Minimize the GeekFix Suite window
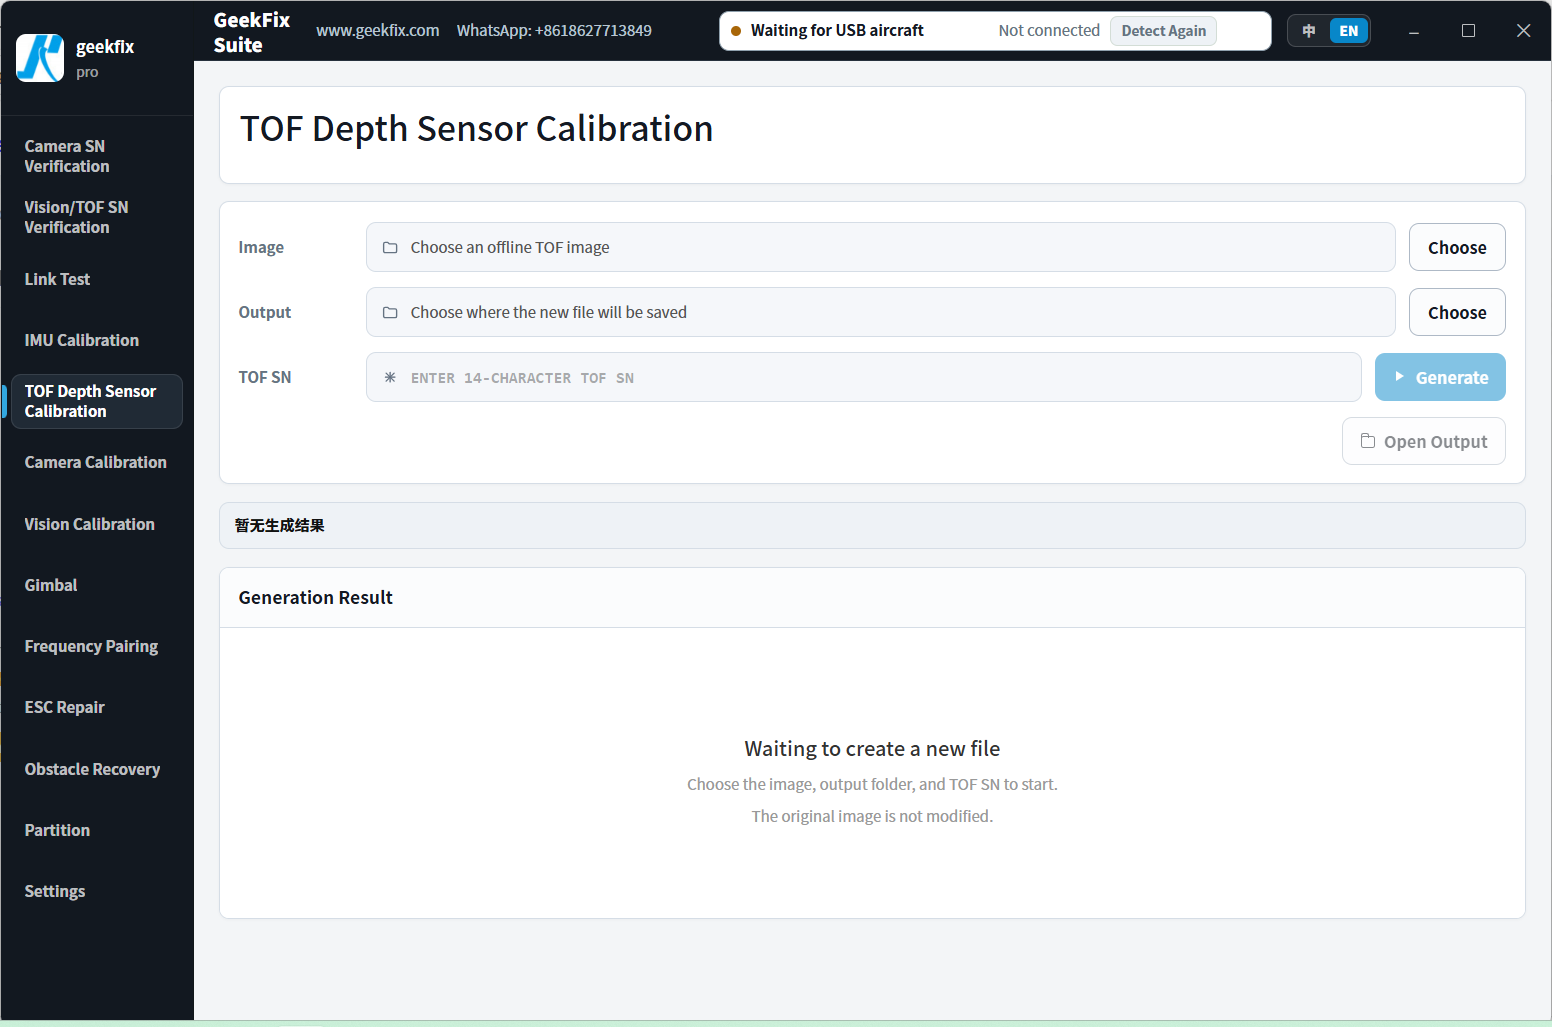 (1414, 31)
